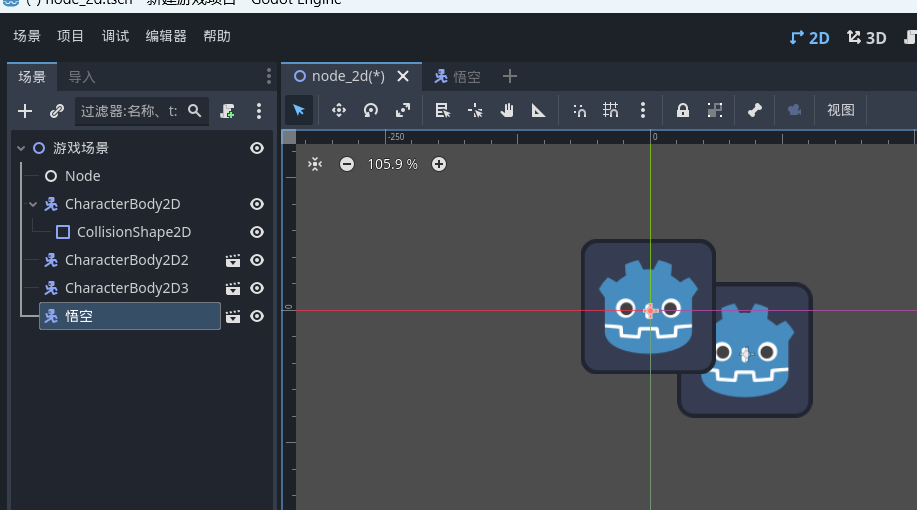
Task: Open the 调试 menu
Action: pos(115,37)
